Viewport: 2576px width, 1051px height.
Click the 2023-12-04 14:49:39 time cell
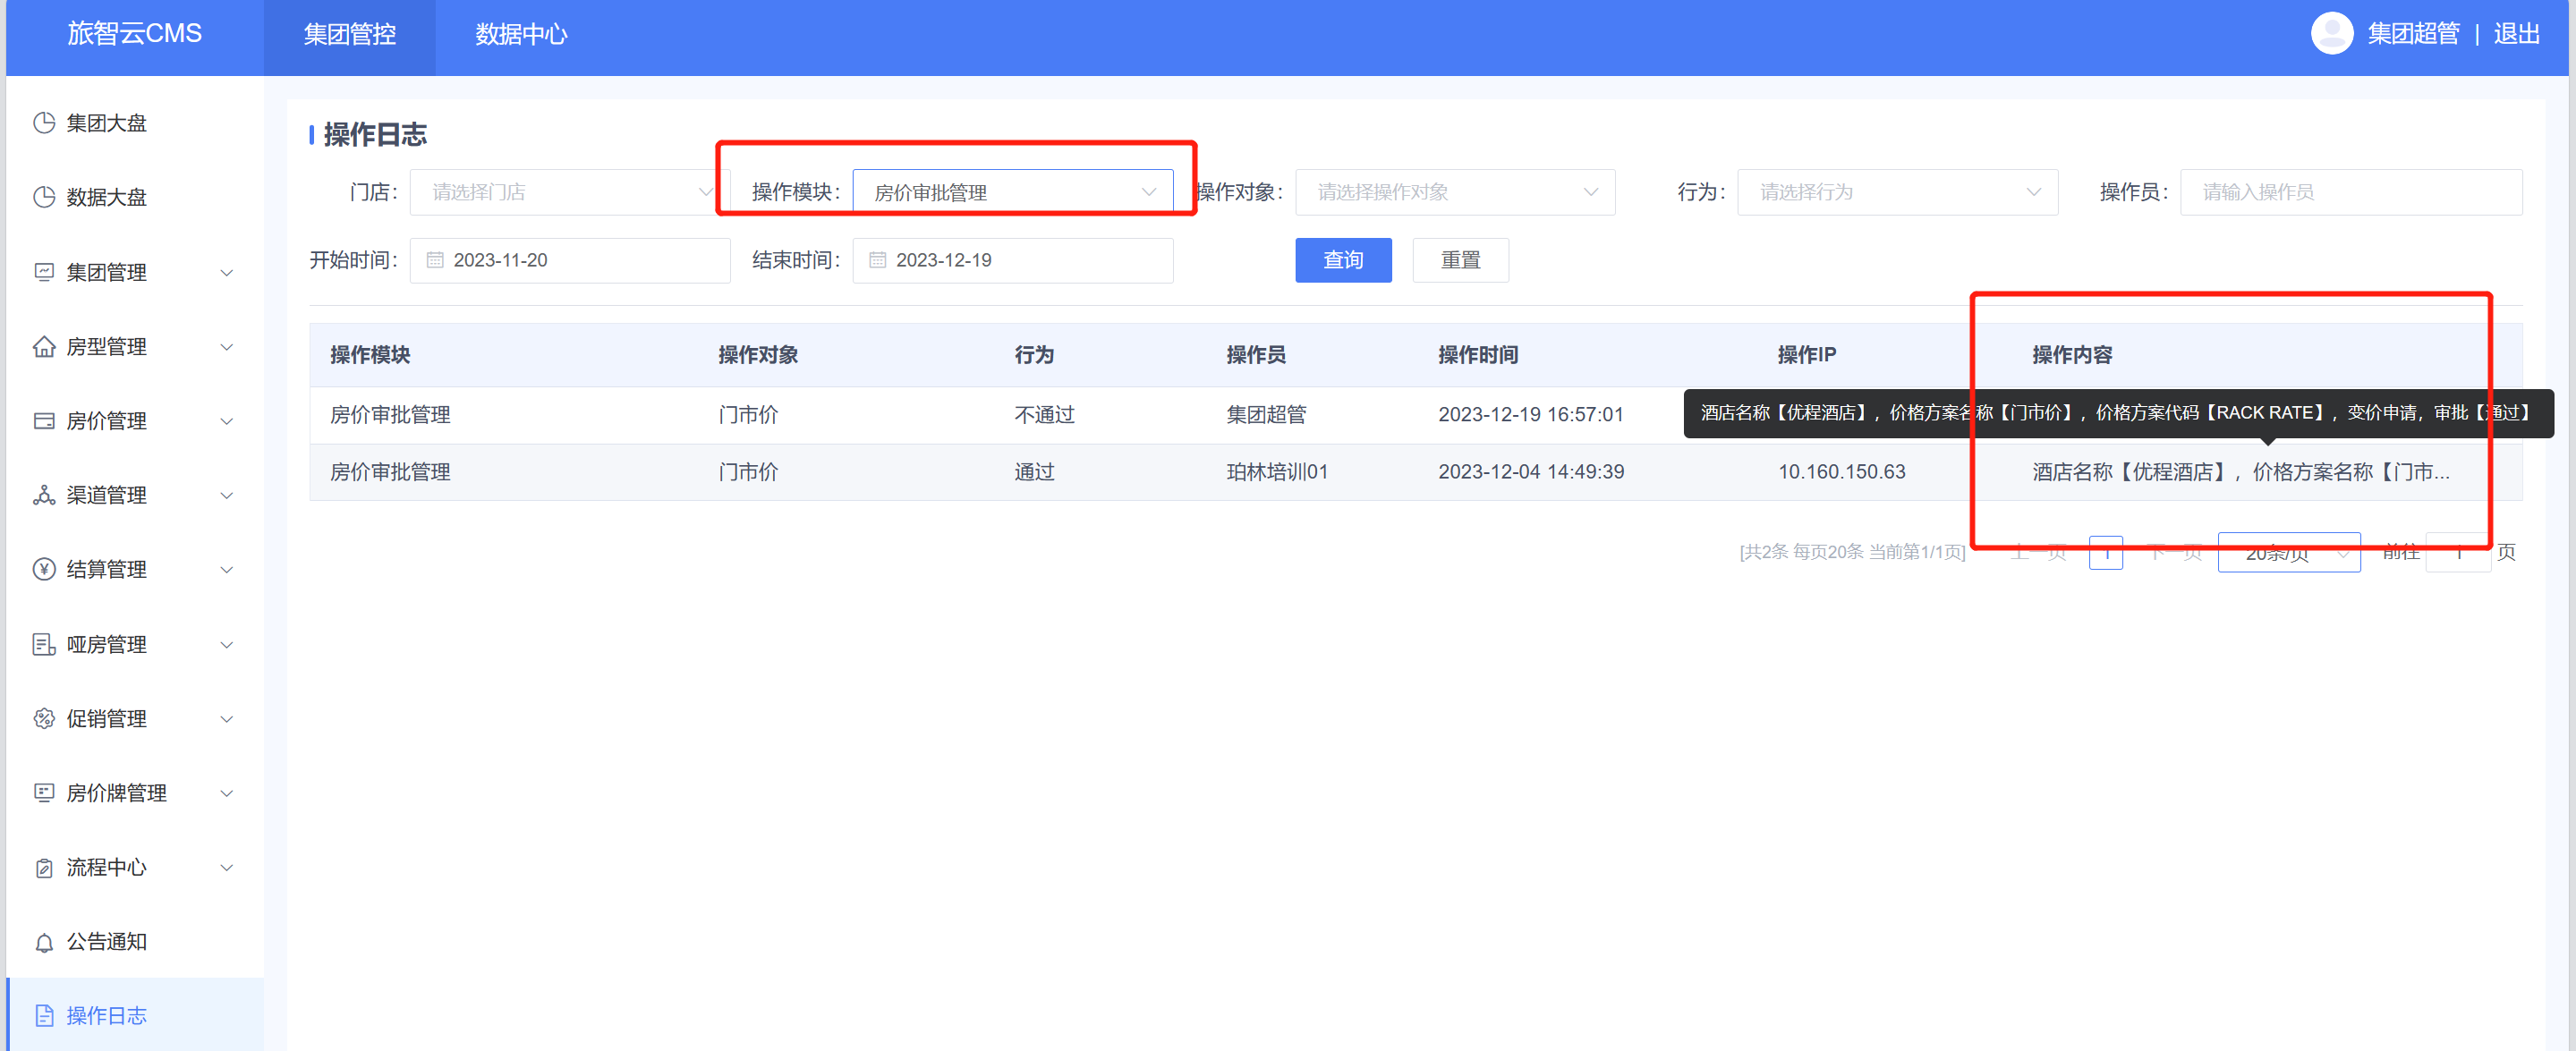pos(1530,471)
